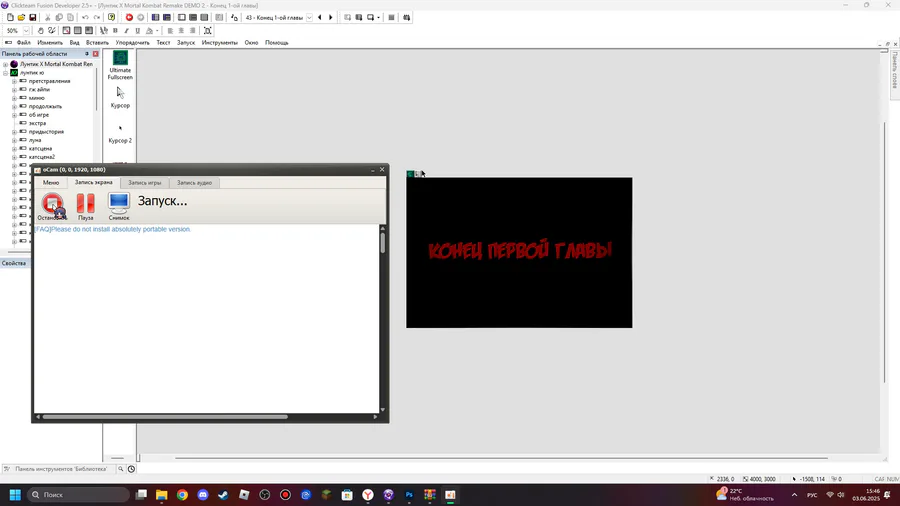Go to previous frame arrow

point(320,18)
